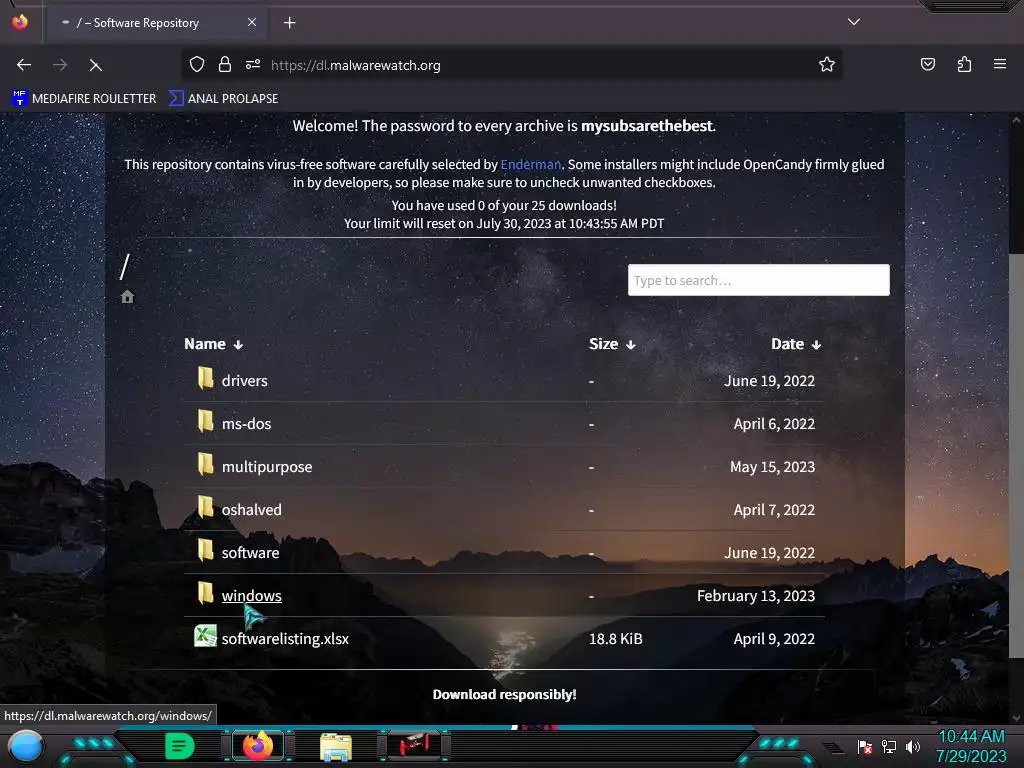1024x768 pixels.
Task: Open the green notes app on taskbar
Action: [x=180, y=746]
